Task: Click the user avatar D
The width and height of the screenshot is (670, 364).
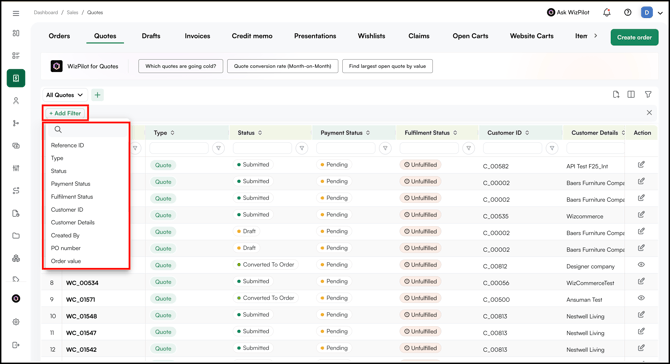Action: click(646, 12)
